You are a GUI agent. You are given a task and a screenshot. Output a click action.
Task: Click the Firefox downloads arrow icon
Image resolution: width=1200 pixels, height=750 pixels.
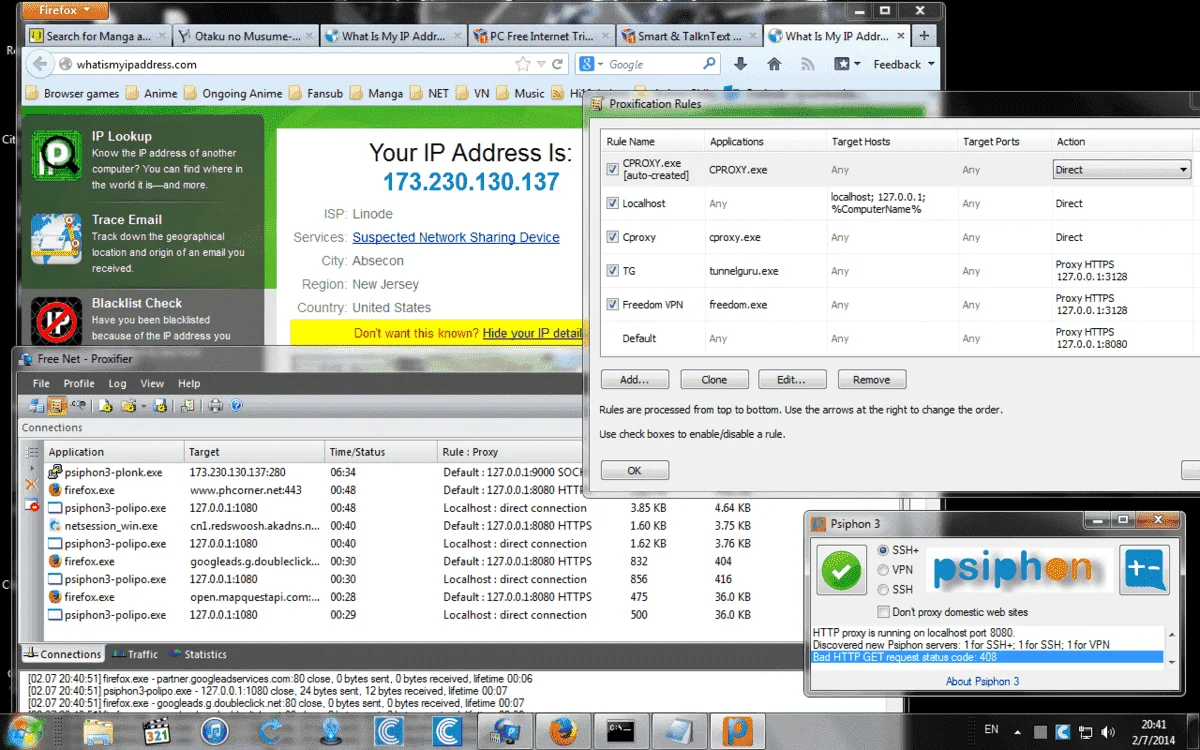(x=741, y=64)
